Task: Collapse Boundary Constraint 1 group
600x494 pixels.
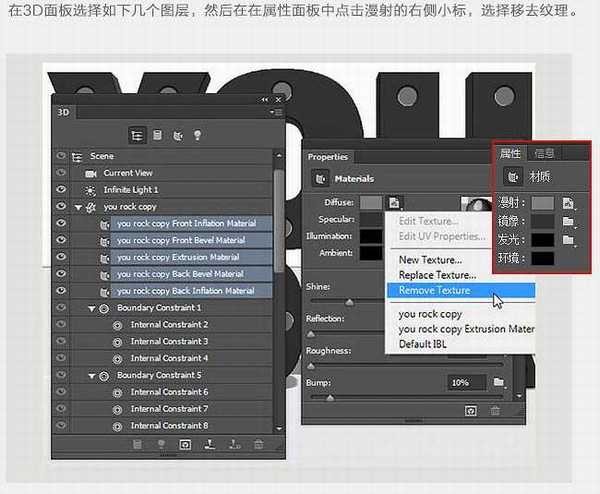Action: click(x=91, y=308)
